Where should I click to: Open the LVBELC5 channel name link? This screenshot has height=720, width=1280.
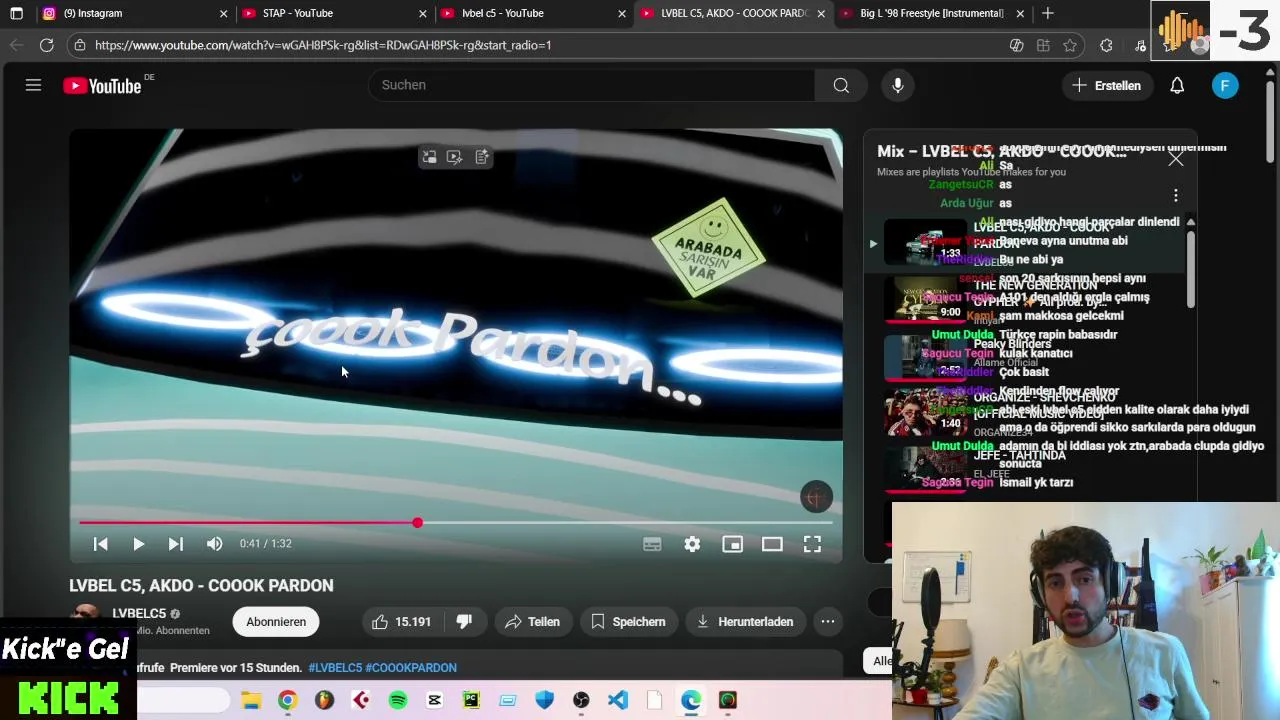tap(139, 614)
